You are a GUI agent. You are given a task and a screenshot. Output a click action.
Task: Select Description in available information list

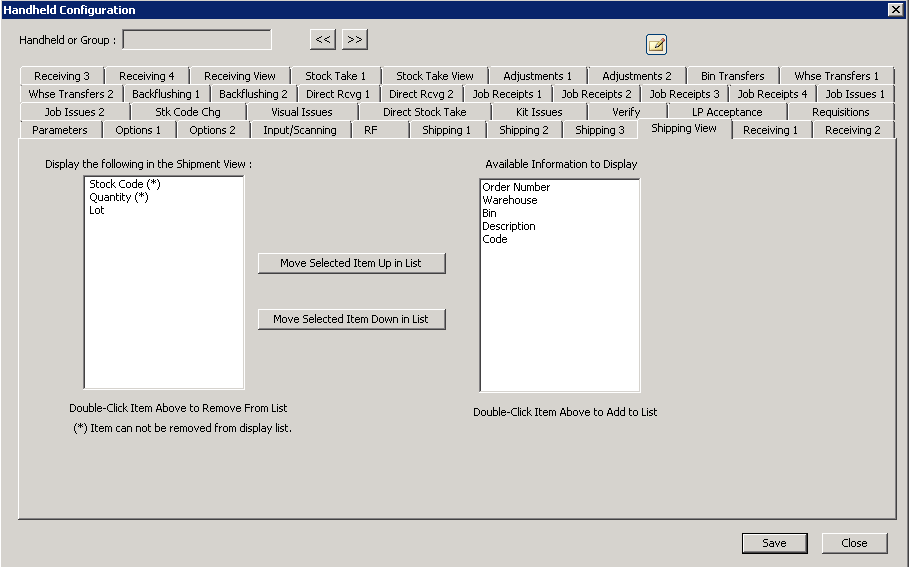click(508, 227)
